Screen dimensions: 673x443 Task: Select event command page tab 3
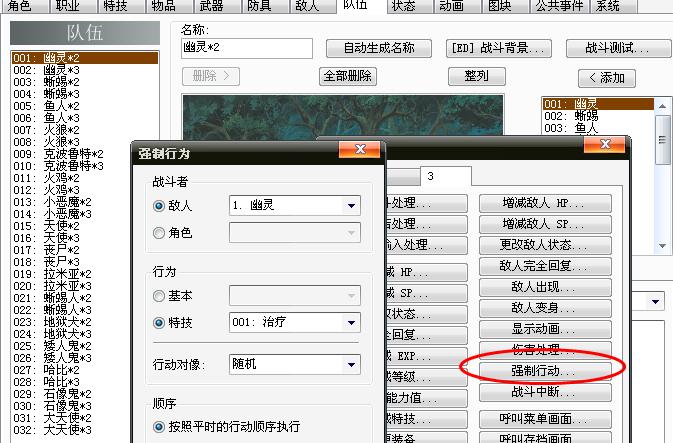(446, 176)
